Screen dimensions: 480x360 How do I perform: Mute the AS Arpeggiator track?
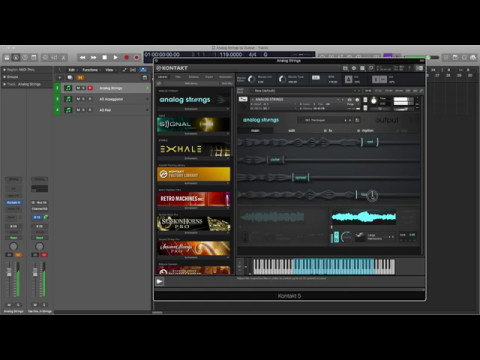coord(78,99)
